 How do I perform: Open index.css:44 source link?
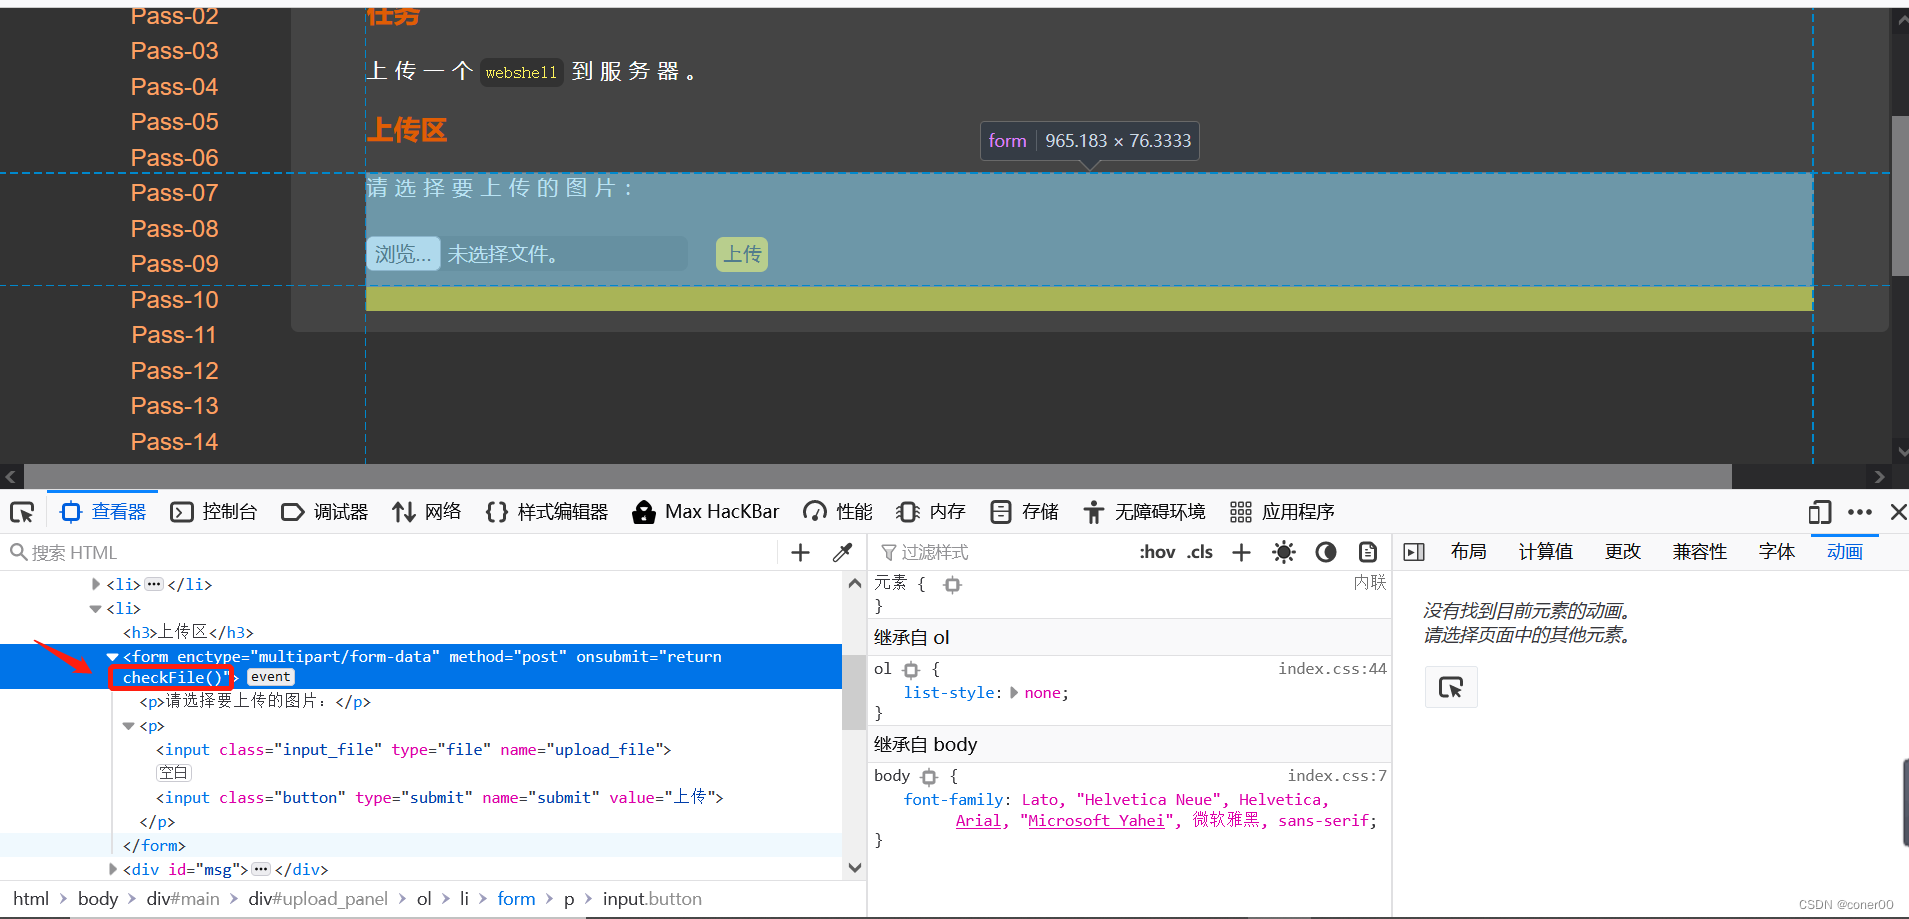(1331, 668)
